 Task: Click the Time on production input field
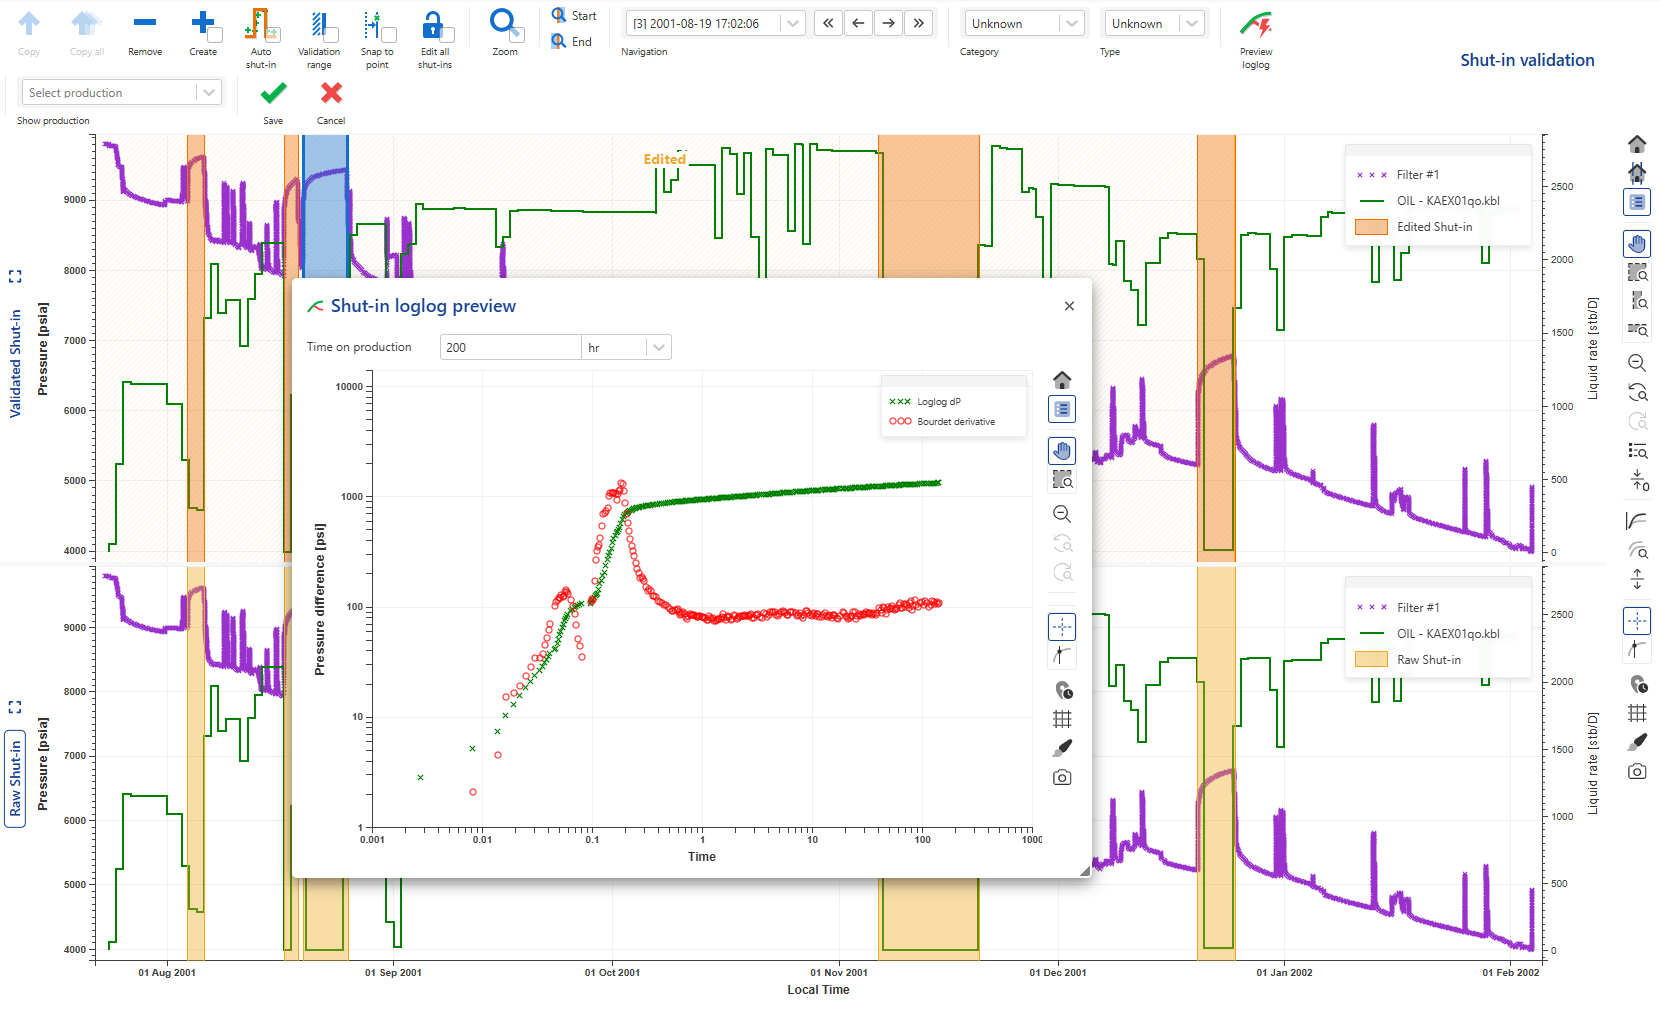coord(510,347)
